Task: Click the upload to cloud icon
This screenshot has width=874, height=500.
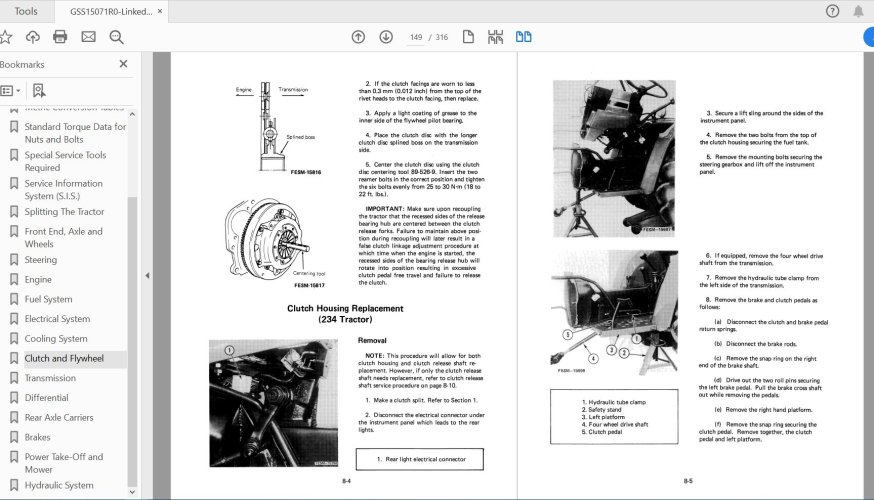Action: pyautogui.click(x=33, y=37)
